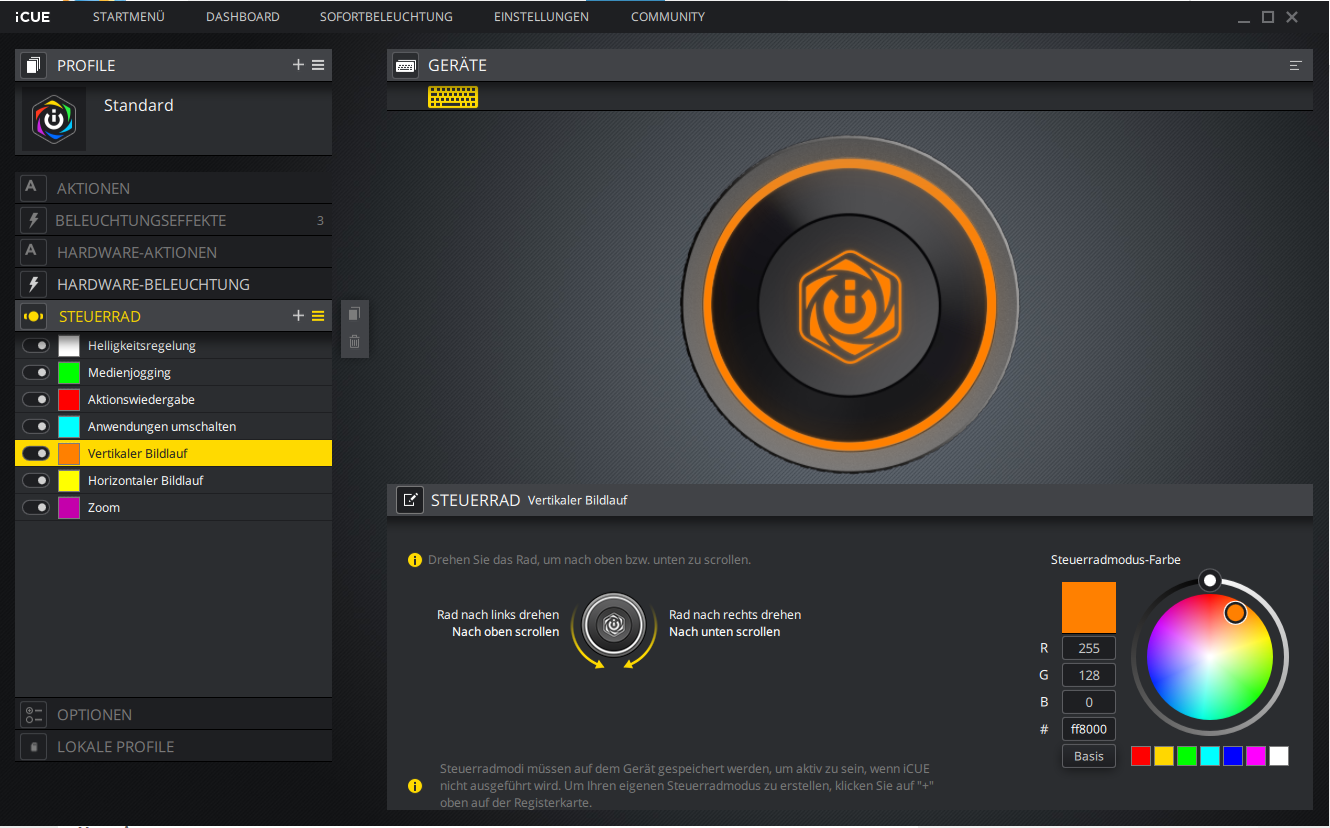Open the Community tab
The width and height of the screenshot is (1330, 828).
pos(668,17)
